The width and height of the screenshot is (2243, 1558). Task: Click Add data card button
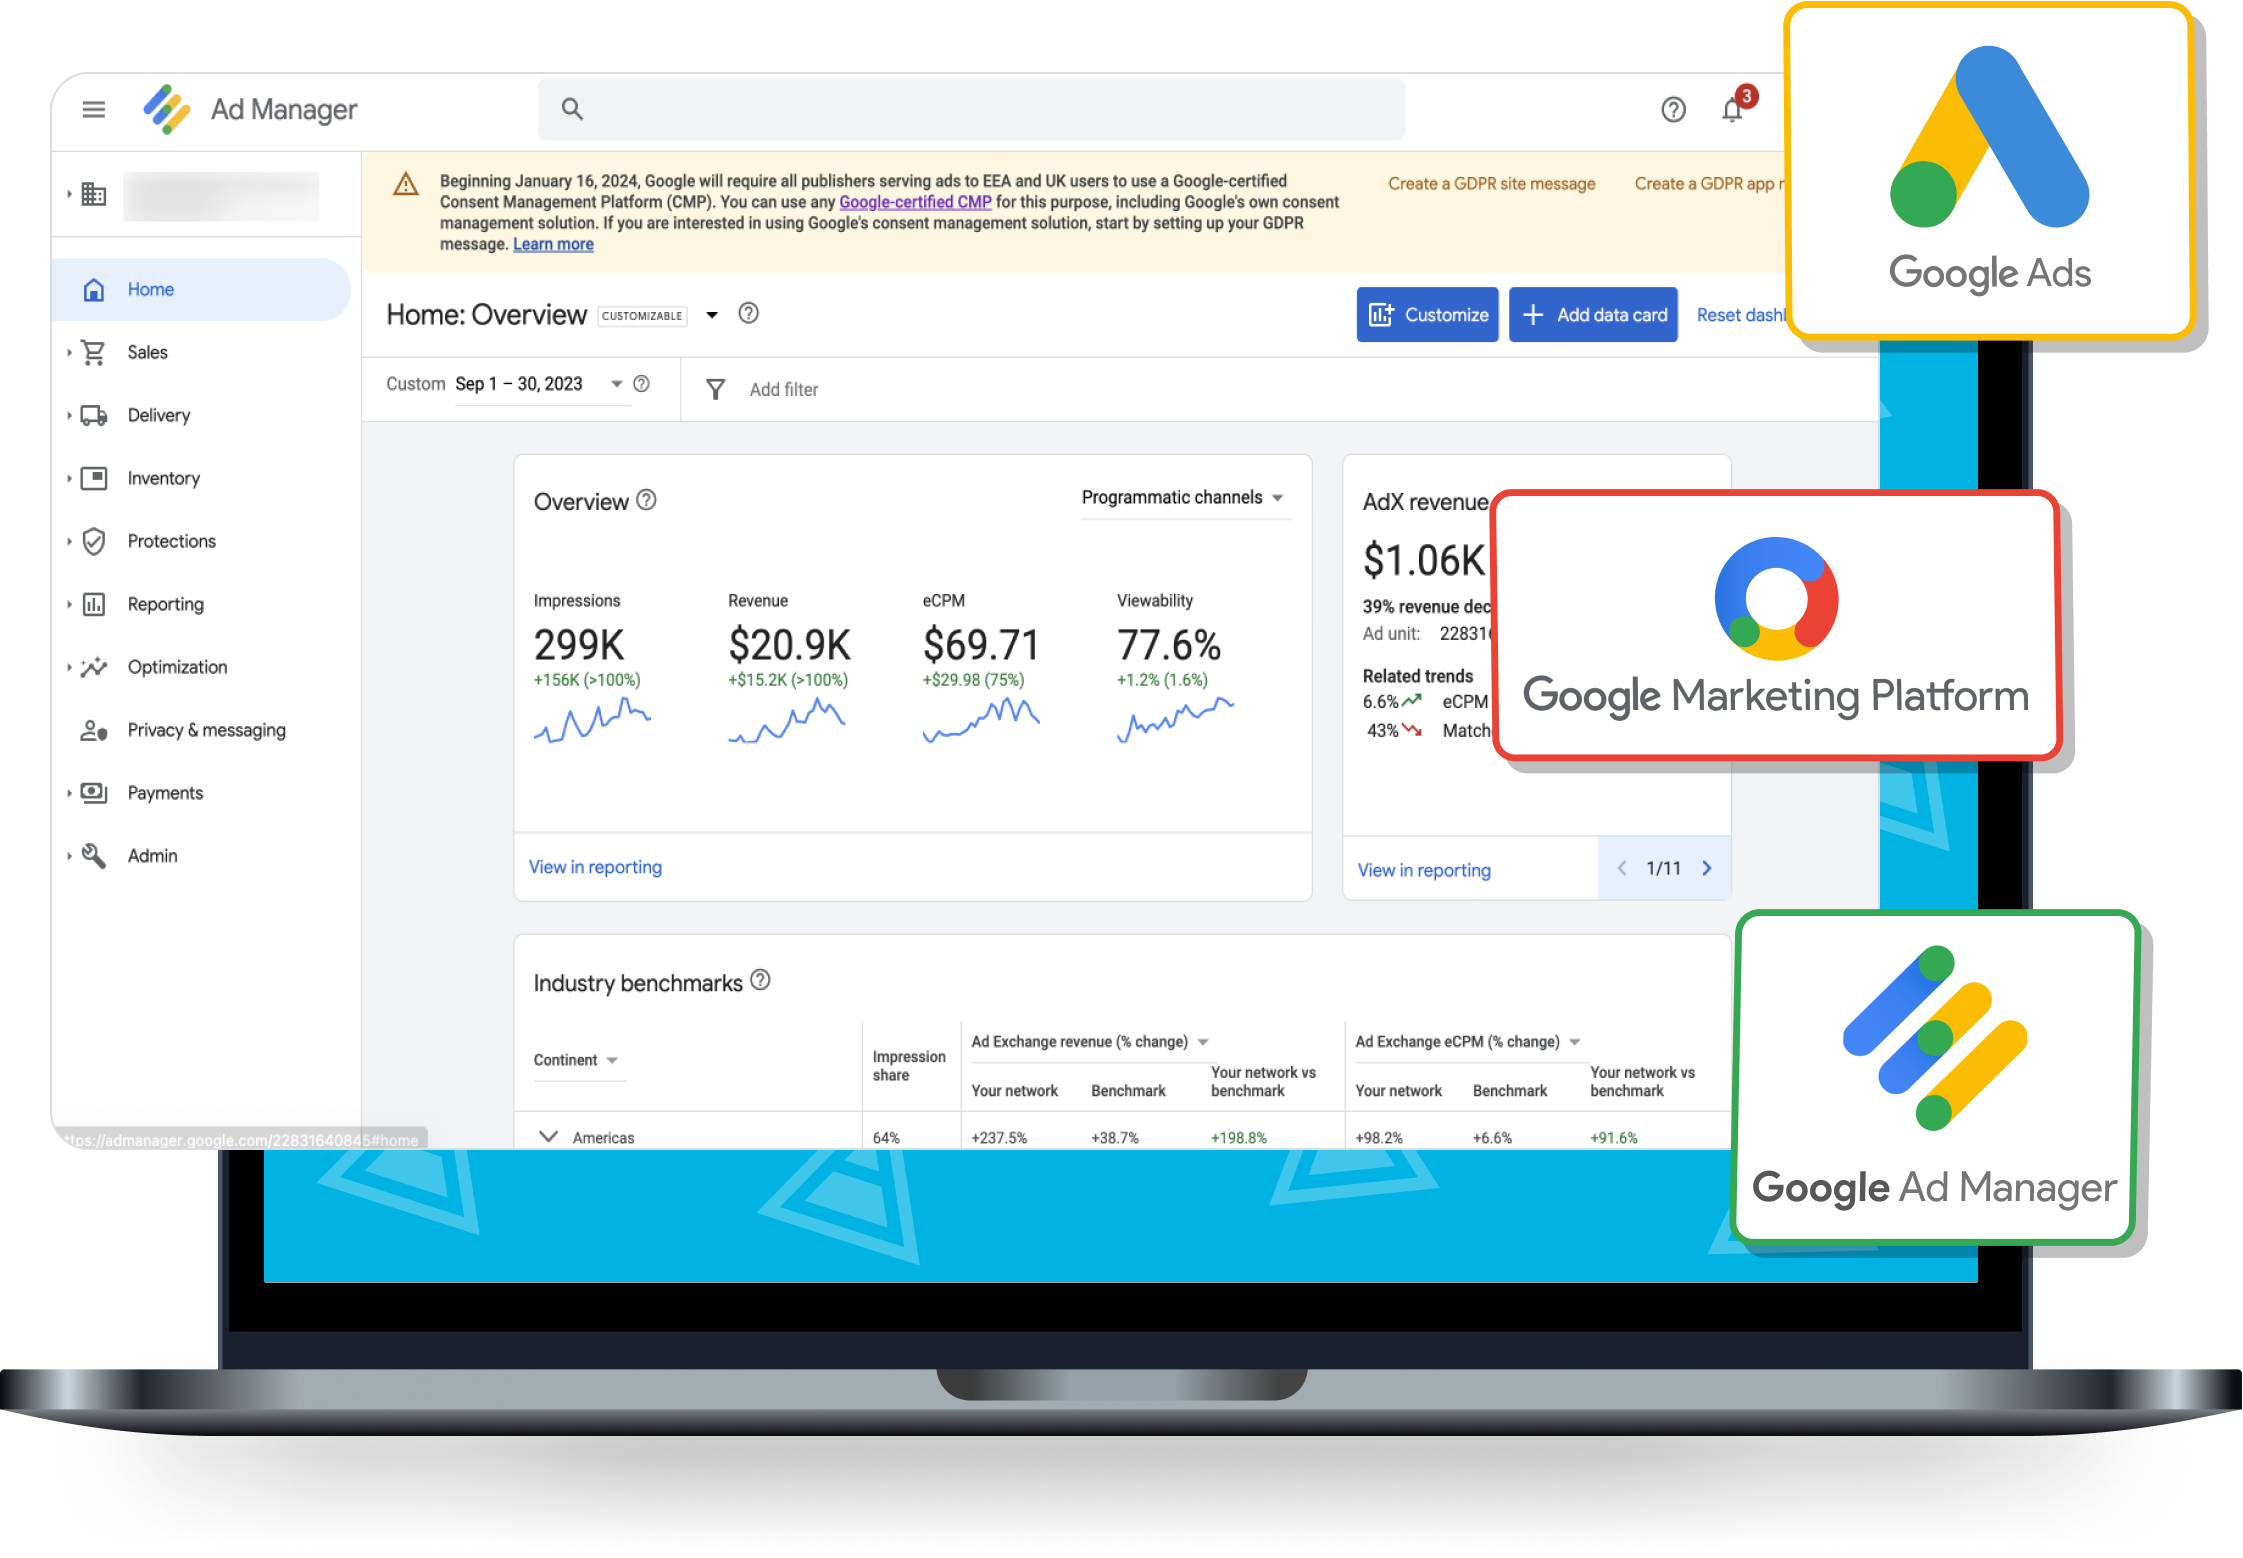point(1593,315)
